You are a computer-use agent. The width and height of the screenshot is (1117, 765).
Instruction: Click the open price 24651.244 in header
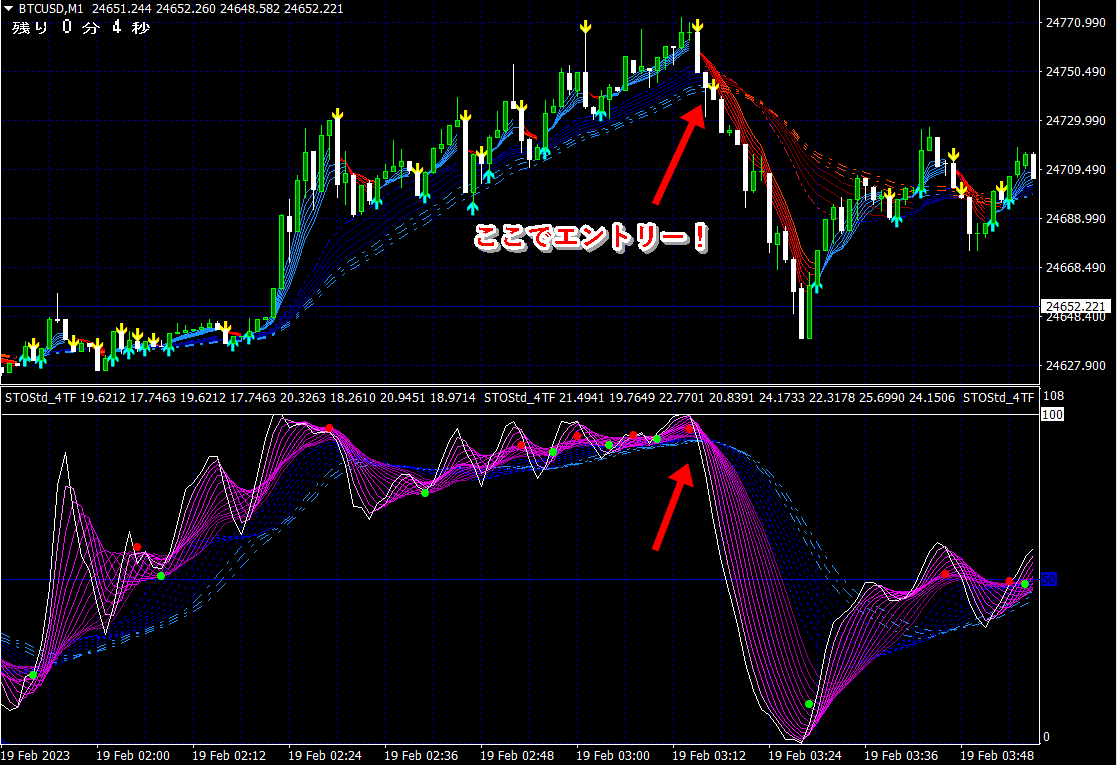(x=121, y=9)
